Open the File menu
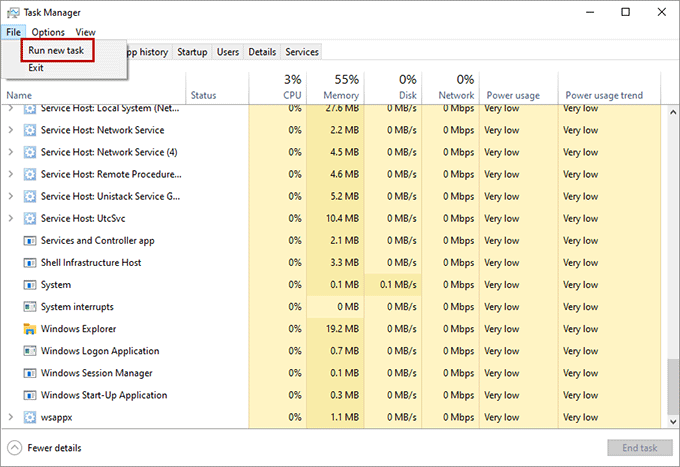The width and height of the screenshot is (680, 467). pos(13,32)
